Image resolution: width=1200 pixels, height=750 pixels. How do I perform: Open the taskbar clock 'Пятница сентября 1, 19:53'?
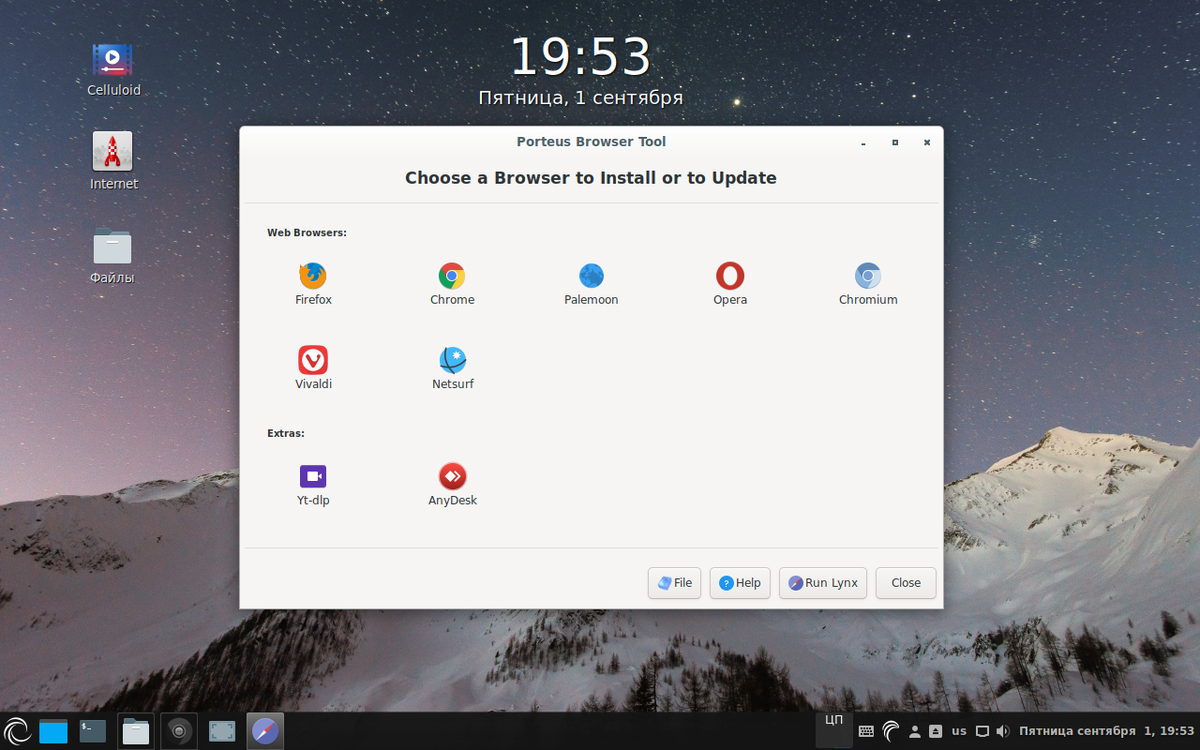(x=1105, y=731)
